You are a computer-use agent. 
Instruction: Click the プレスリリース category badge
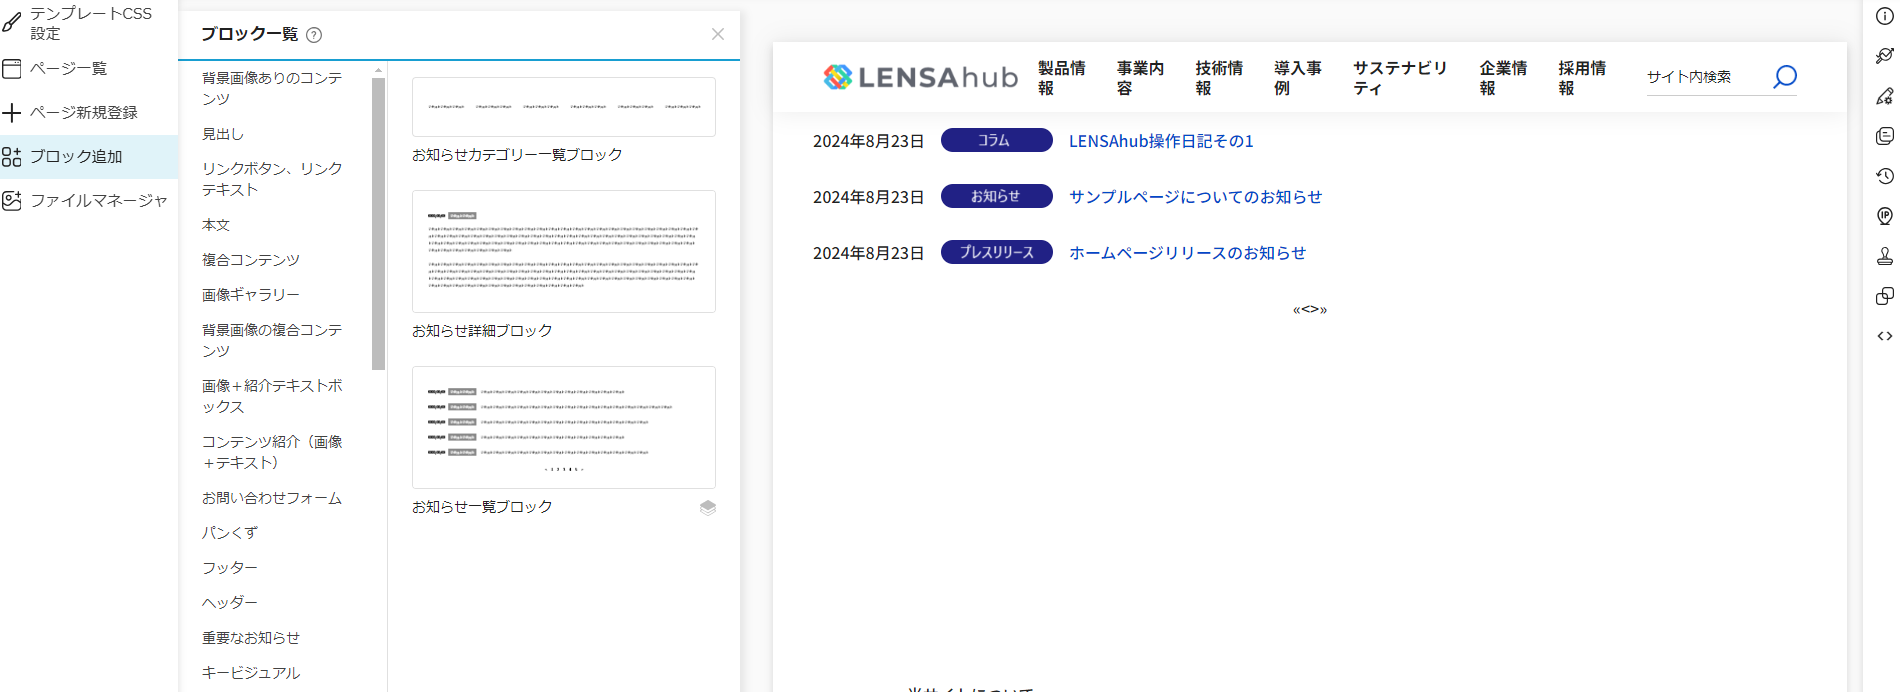[x=996, y=252]
